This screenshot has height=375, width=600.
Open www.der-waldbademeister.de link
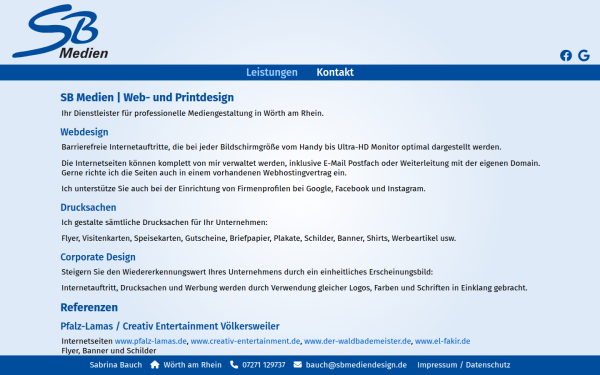point(357,341)
